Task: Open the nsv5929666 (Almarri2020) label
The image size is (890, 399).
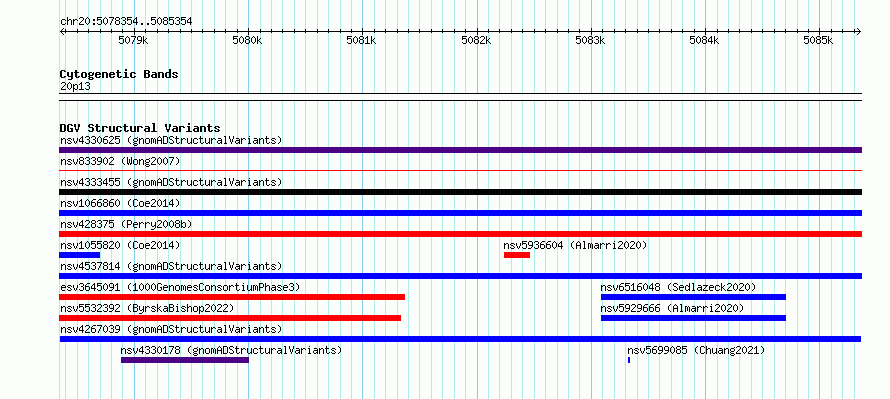Action: tap(673, 308)
